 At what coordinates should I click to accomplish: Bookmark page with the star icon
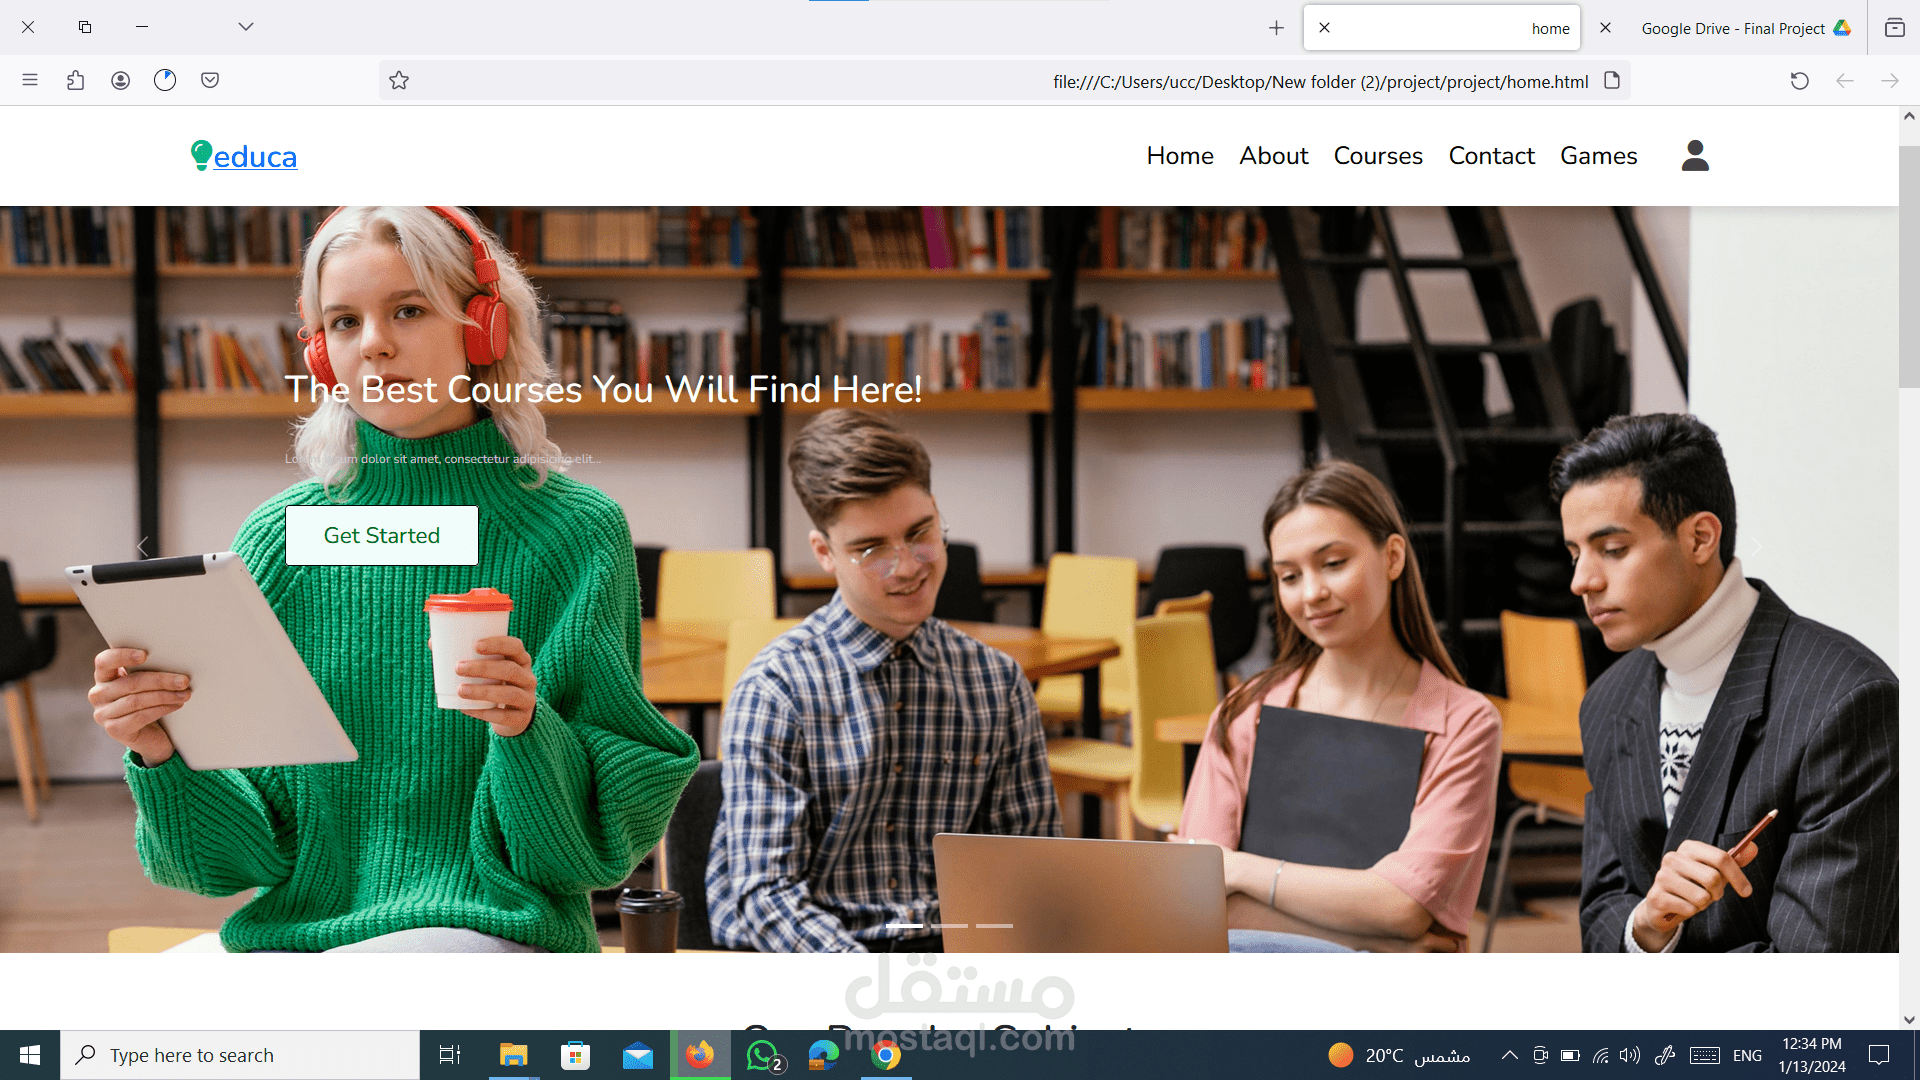(399, 81)
